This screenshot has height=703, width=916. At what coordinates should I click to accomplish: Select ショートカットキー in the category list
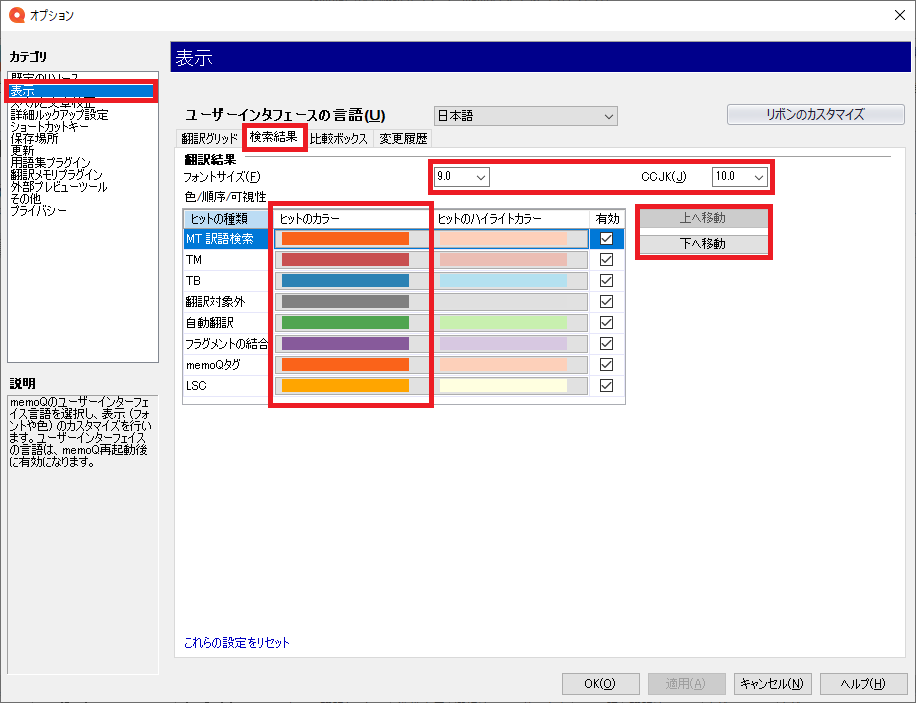(x=50, y=127)
